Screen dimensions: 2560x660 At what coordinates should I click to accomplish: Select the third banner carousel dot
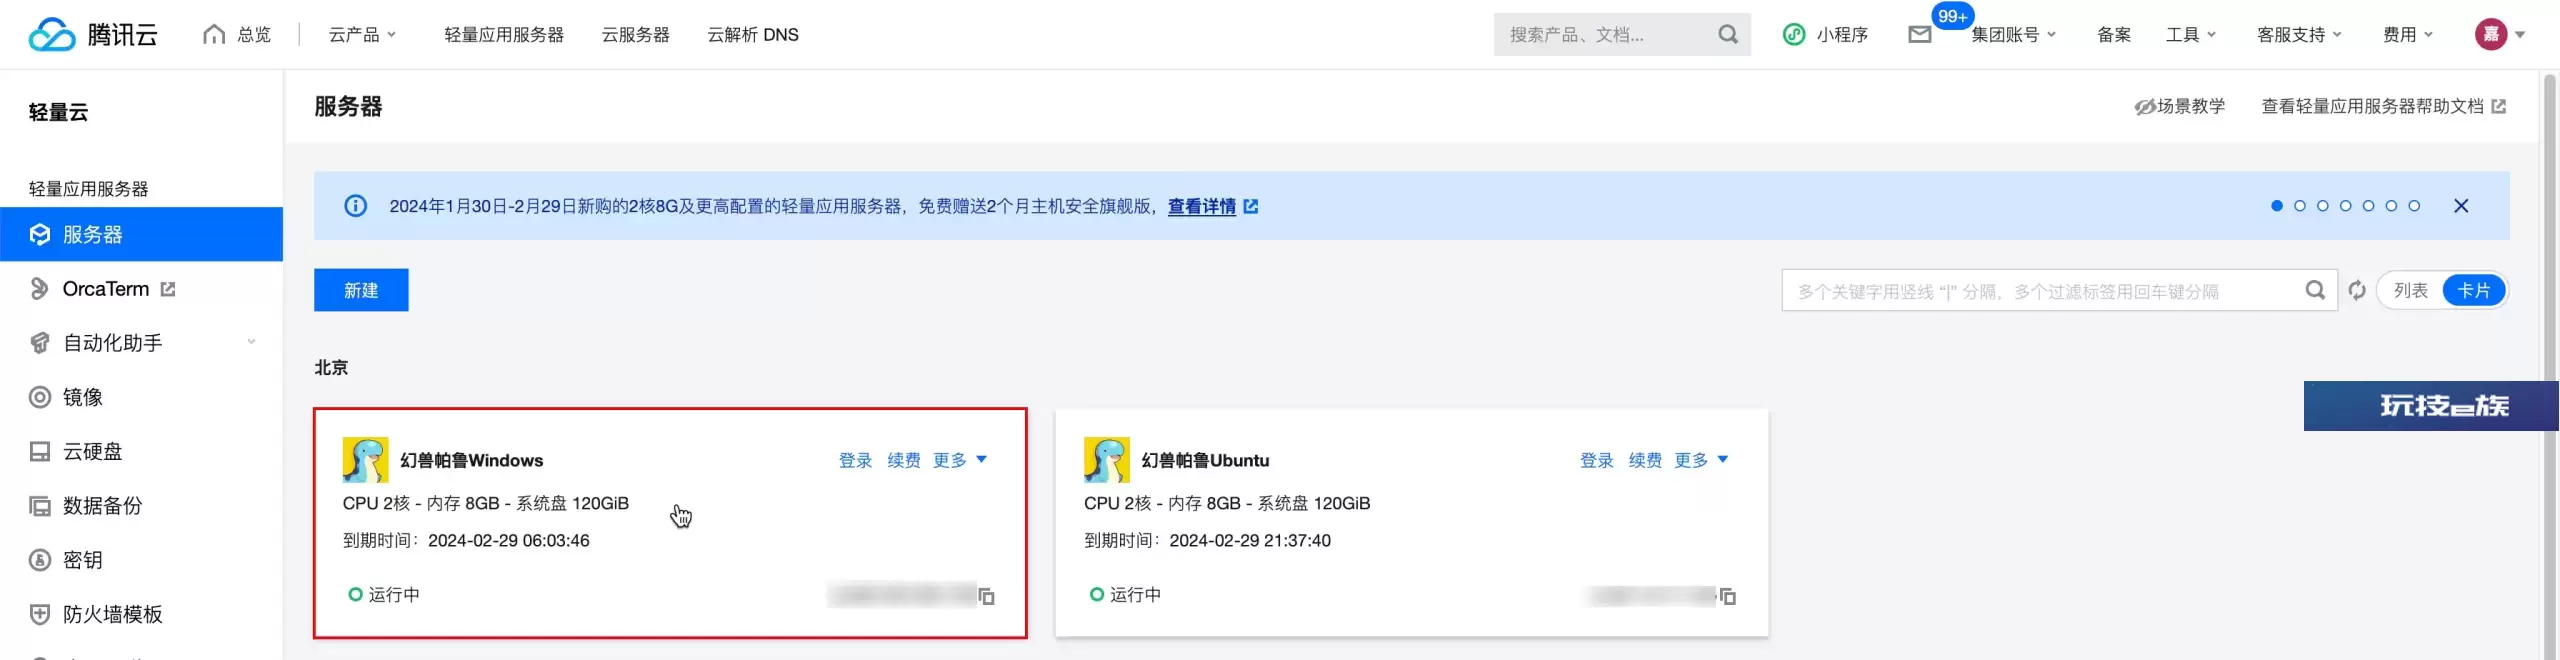pyautogui.click(x=2323, y=206)
